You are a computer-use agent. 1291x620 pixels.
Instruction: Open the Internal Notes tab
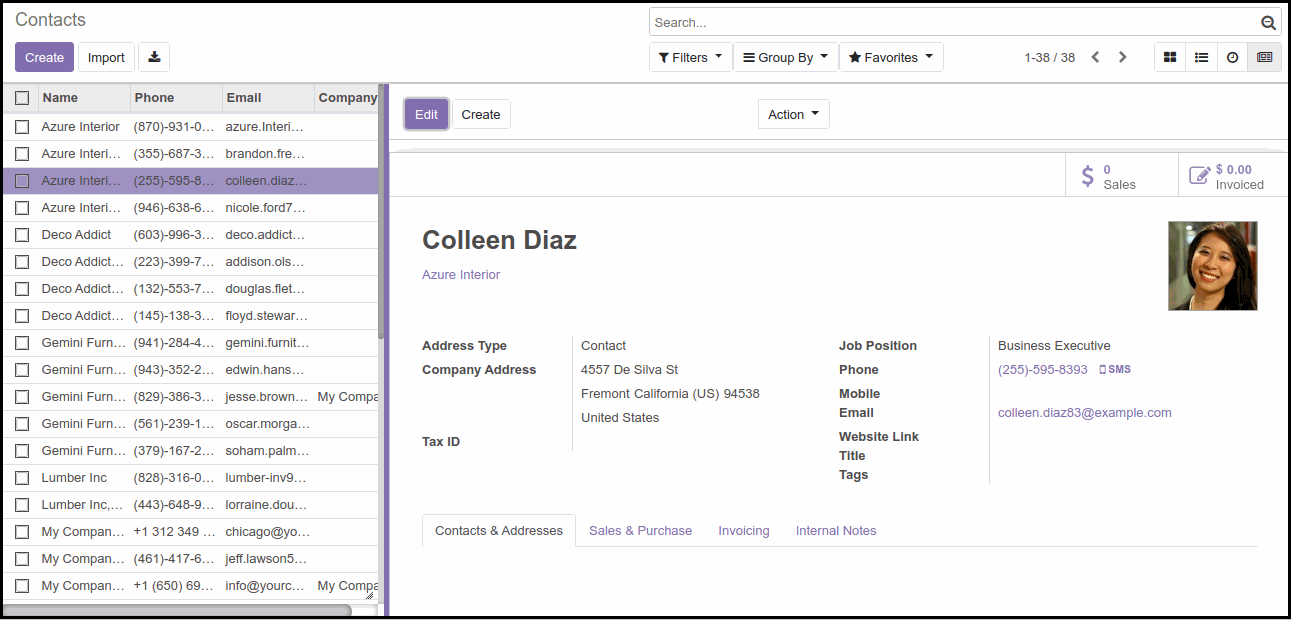[x=836, y=530]
